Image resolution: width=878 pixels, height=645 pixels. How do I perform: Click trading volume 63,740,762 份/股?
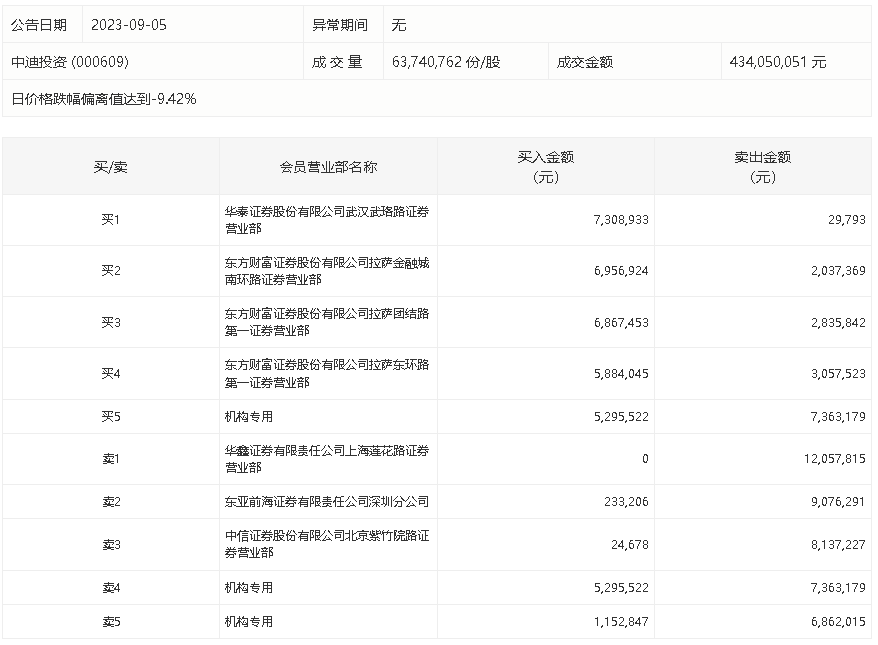446,62
